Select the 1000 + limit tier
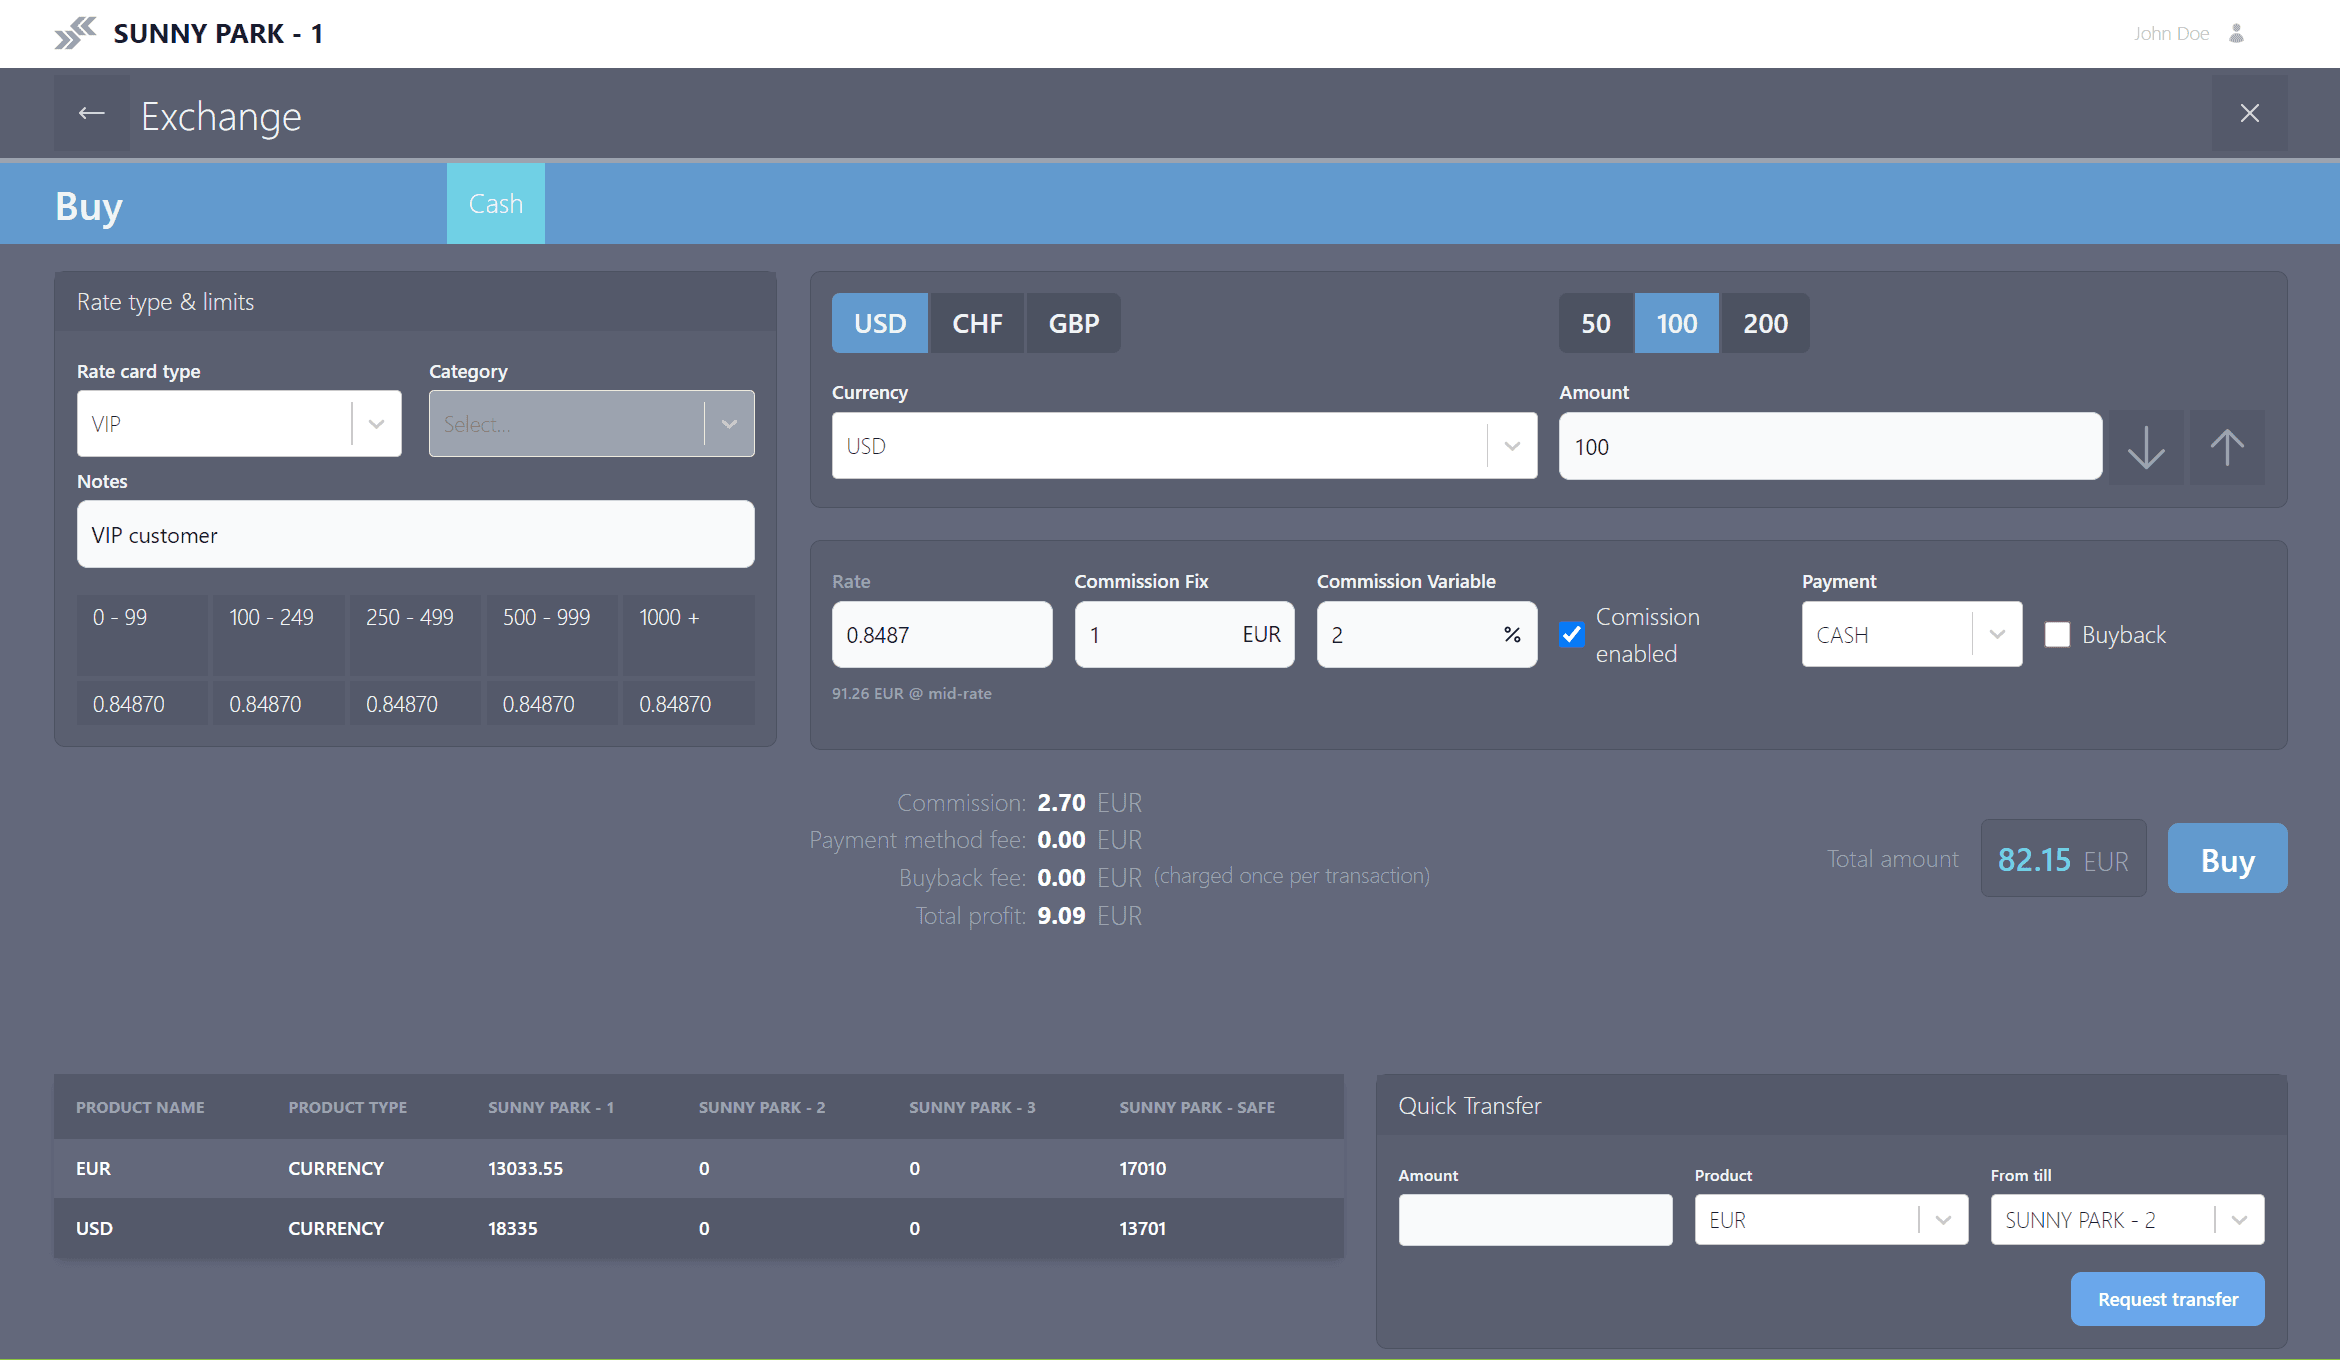 pyautogui.click(x=689, y=634)
